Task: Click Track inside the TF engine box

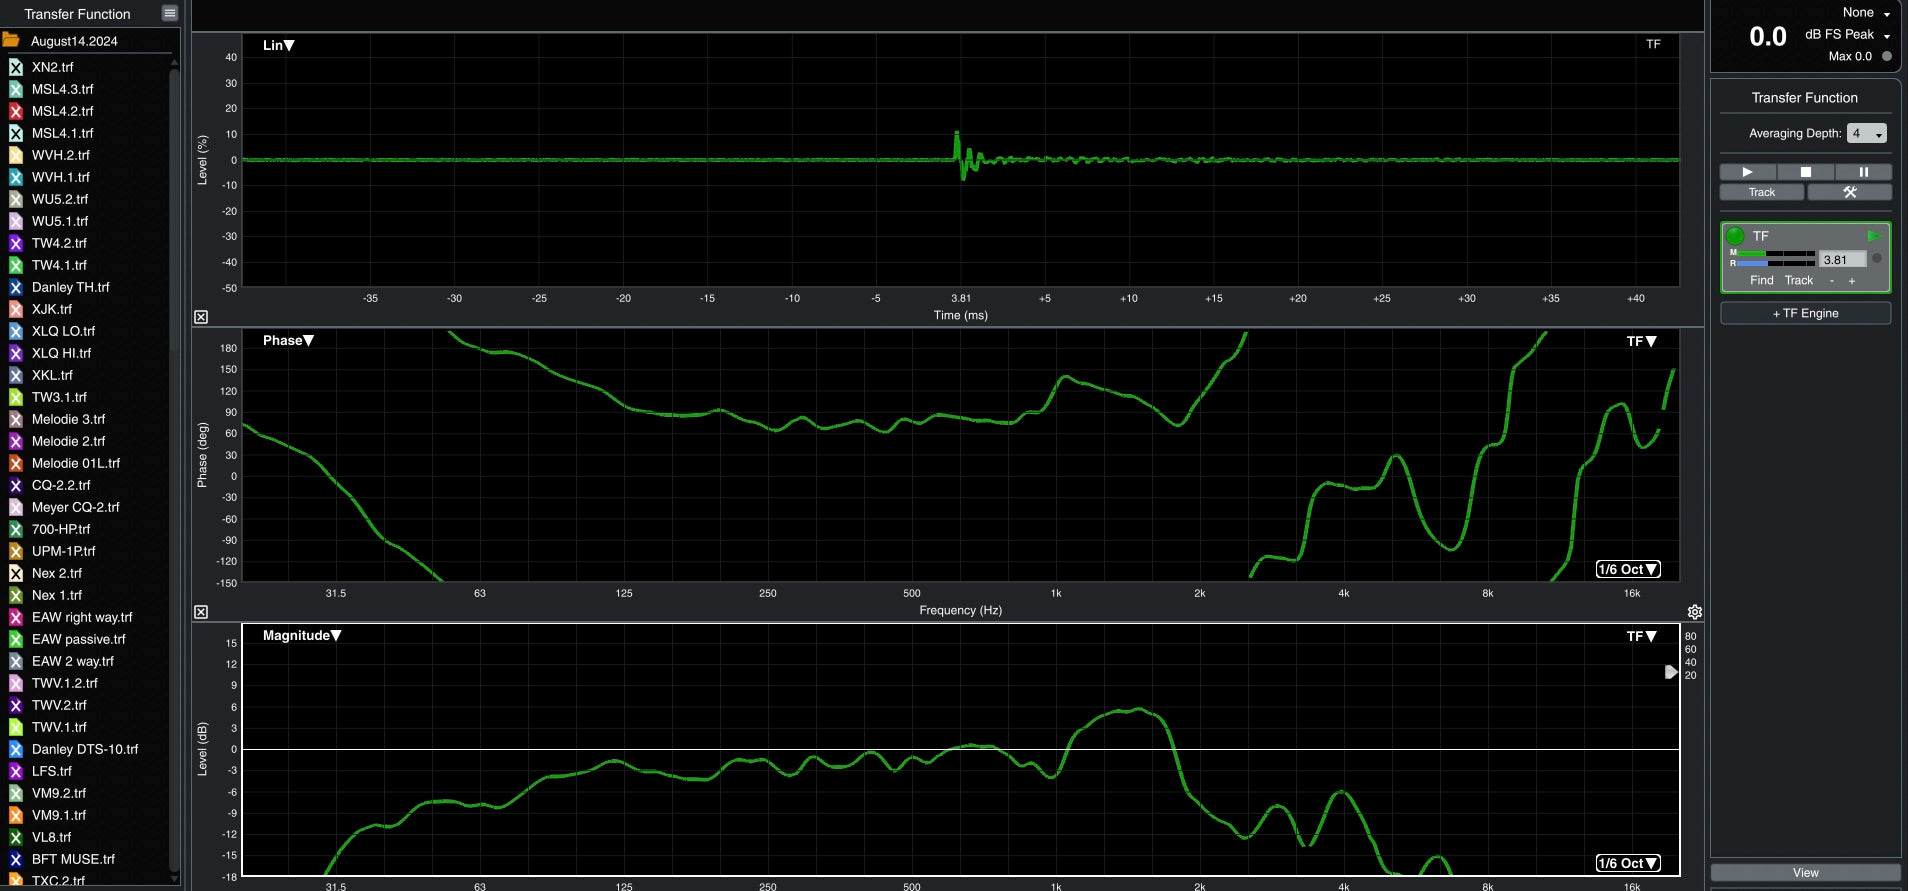Action: tap(1799, 280)
